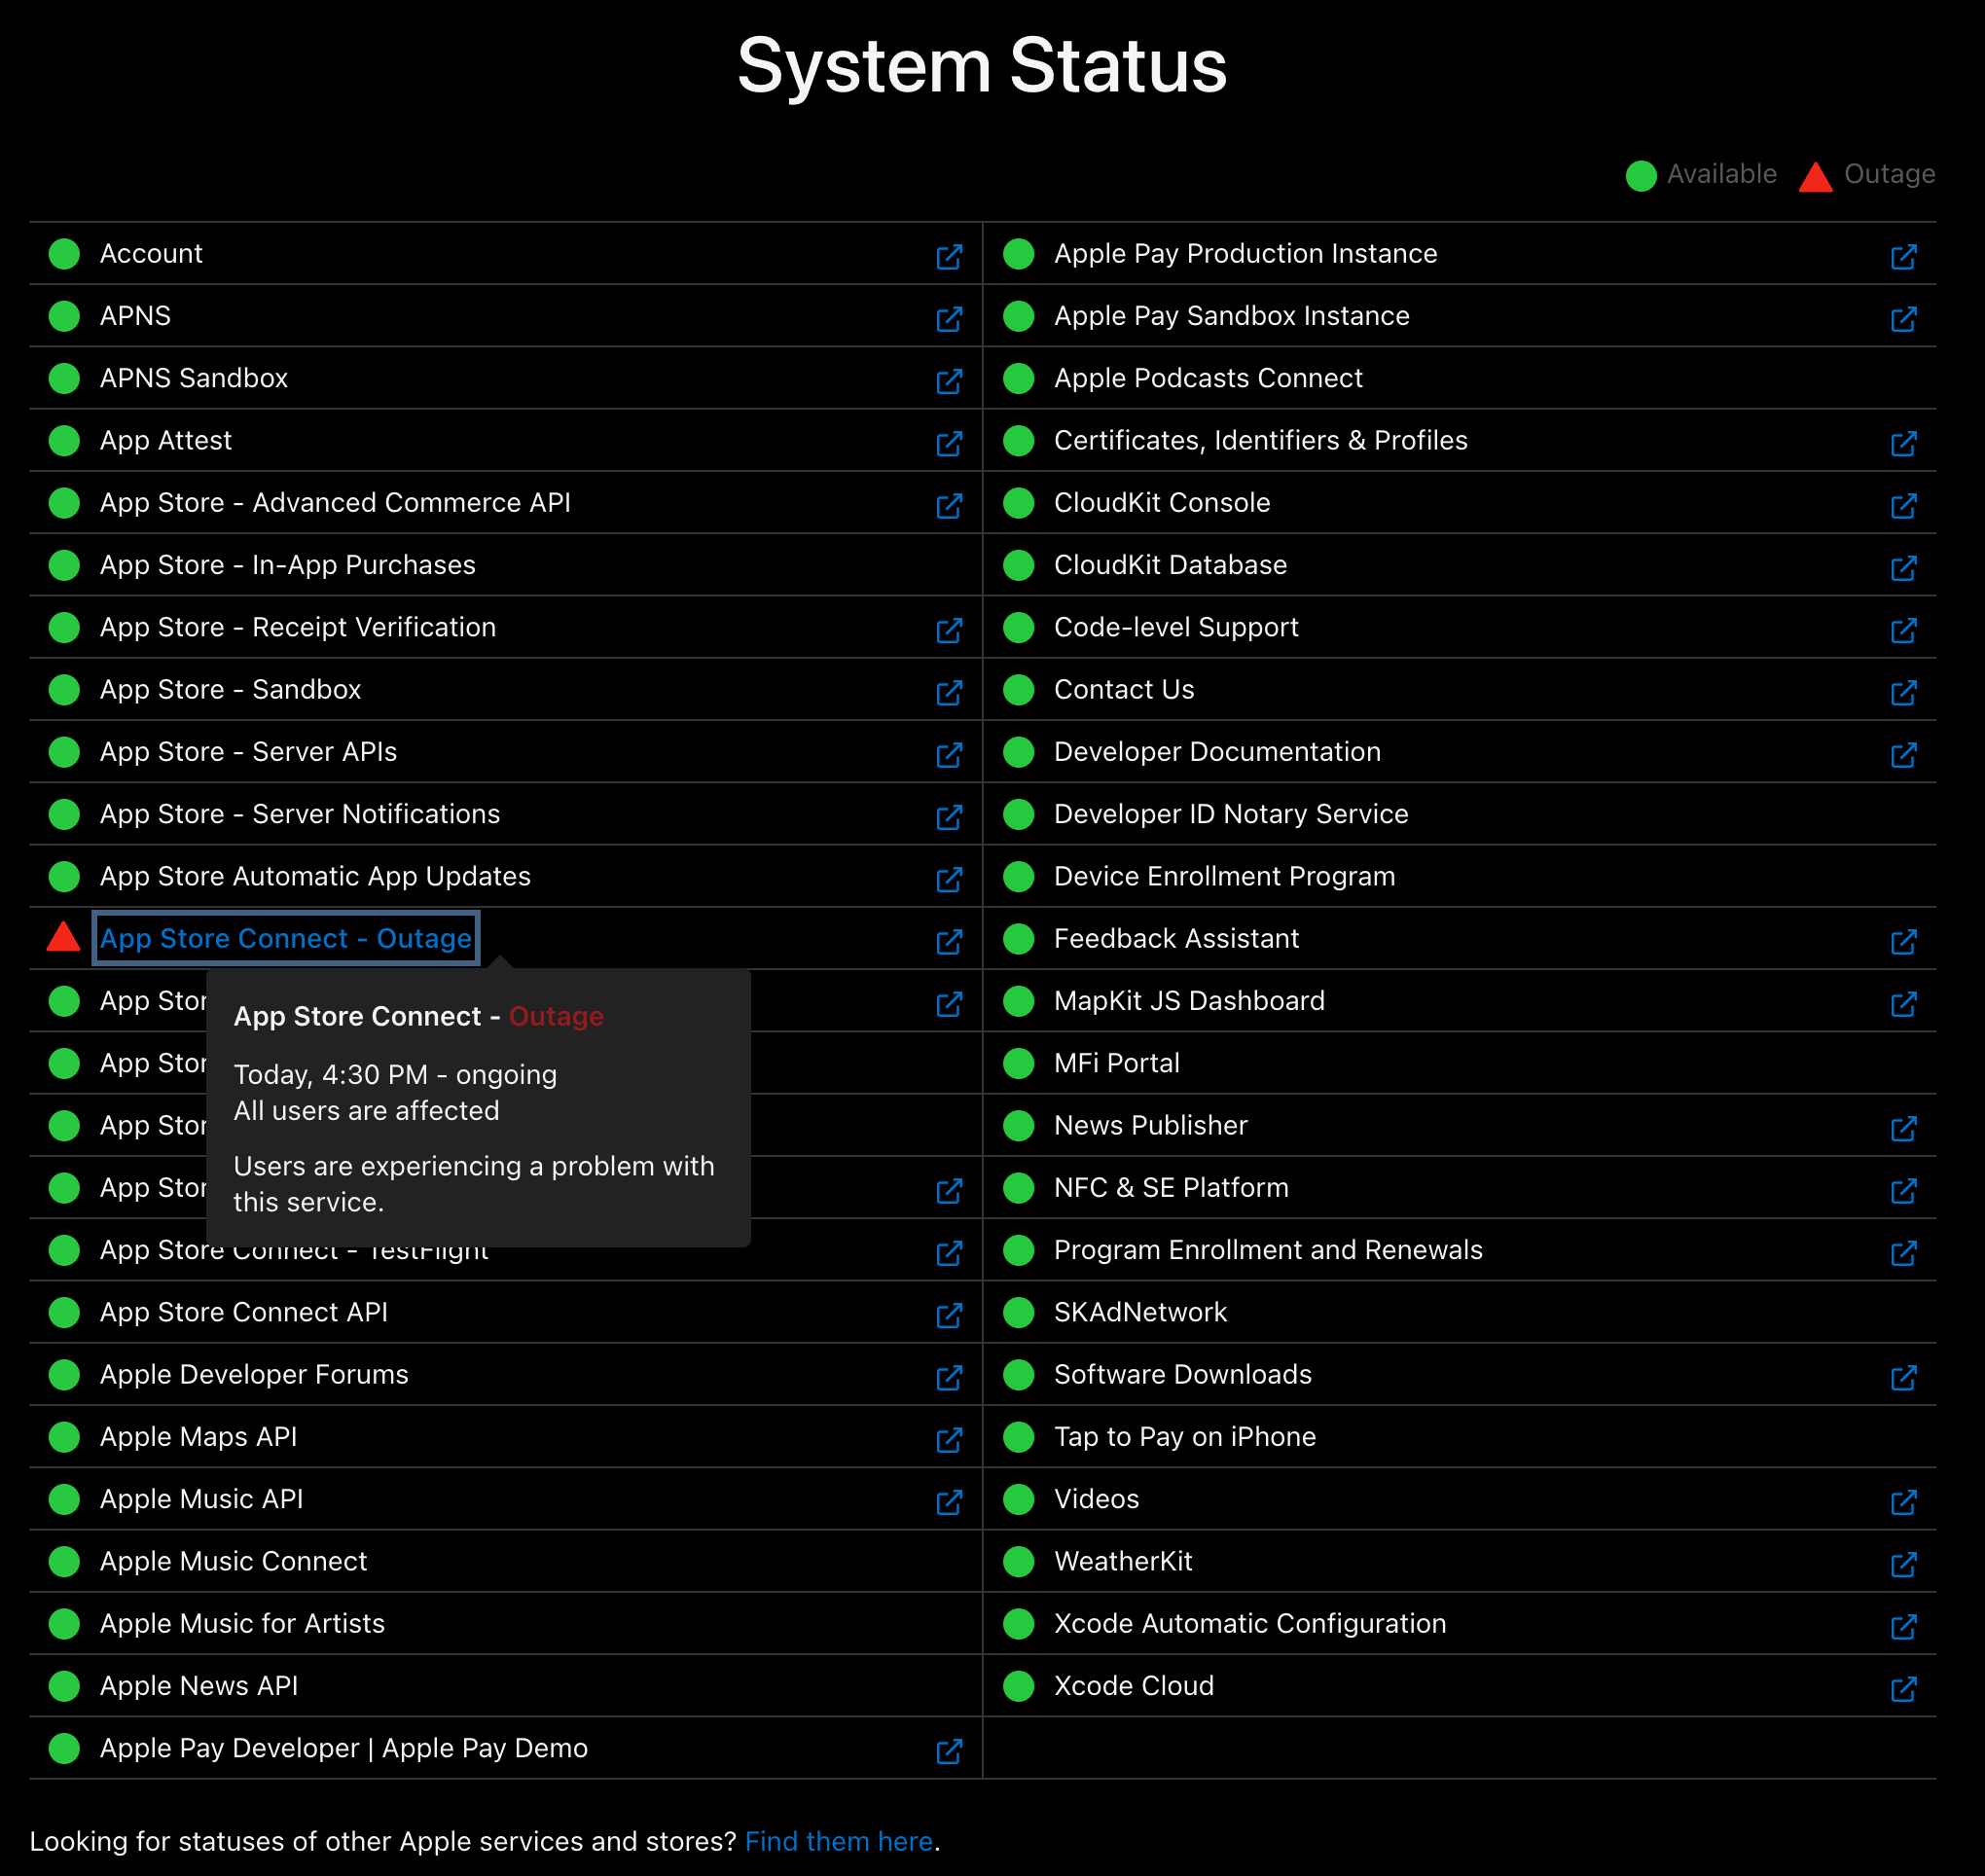
Task: Open Xcode Cloud external link icon
Action: point(1903,1688)
